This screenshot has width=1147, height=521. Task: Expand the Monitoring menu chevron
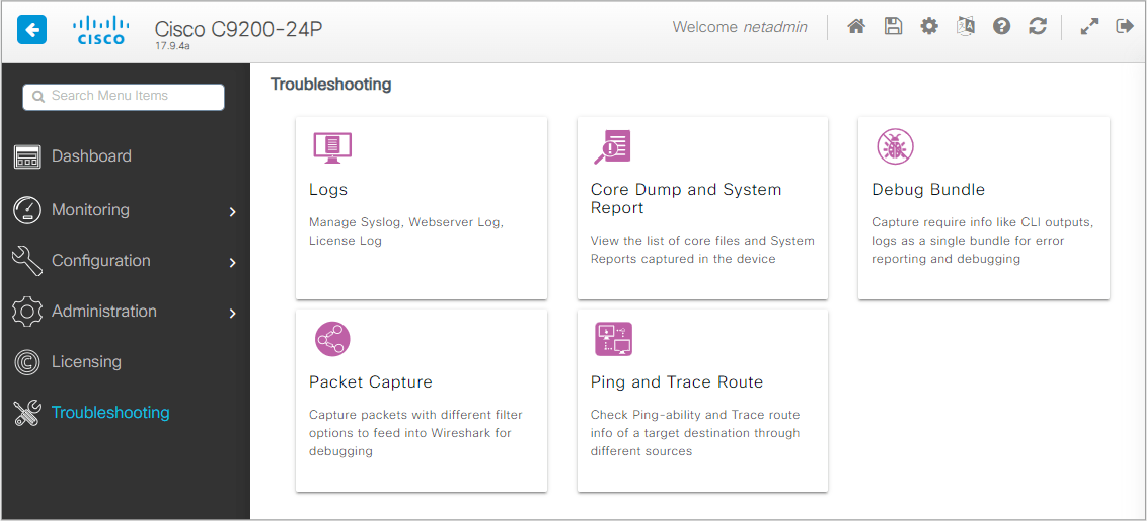coord(233,211)
